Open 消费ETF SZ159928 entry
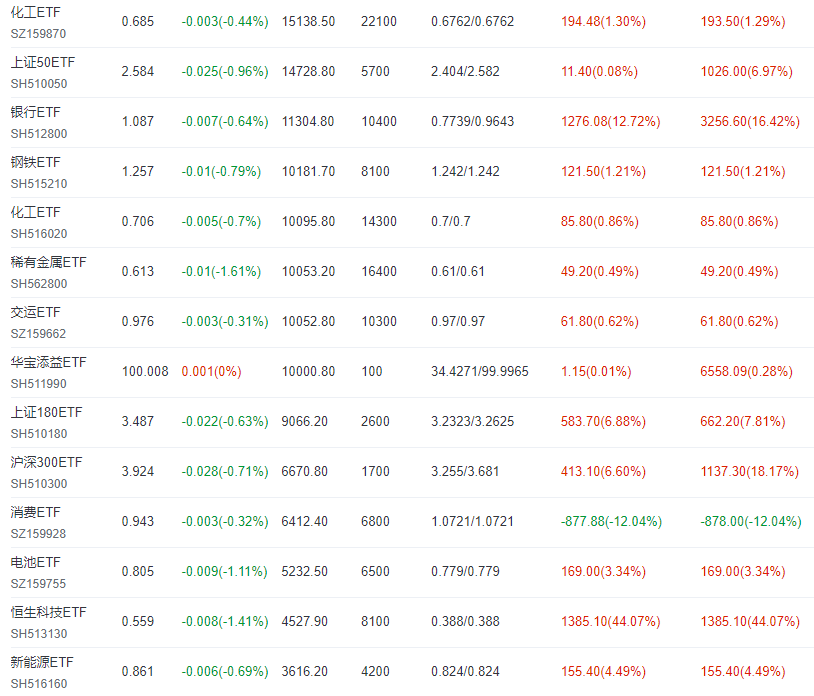Viewport: 814px width, 696px height. click(x=35, y=512)
